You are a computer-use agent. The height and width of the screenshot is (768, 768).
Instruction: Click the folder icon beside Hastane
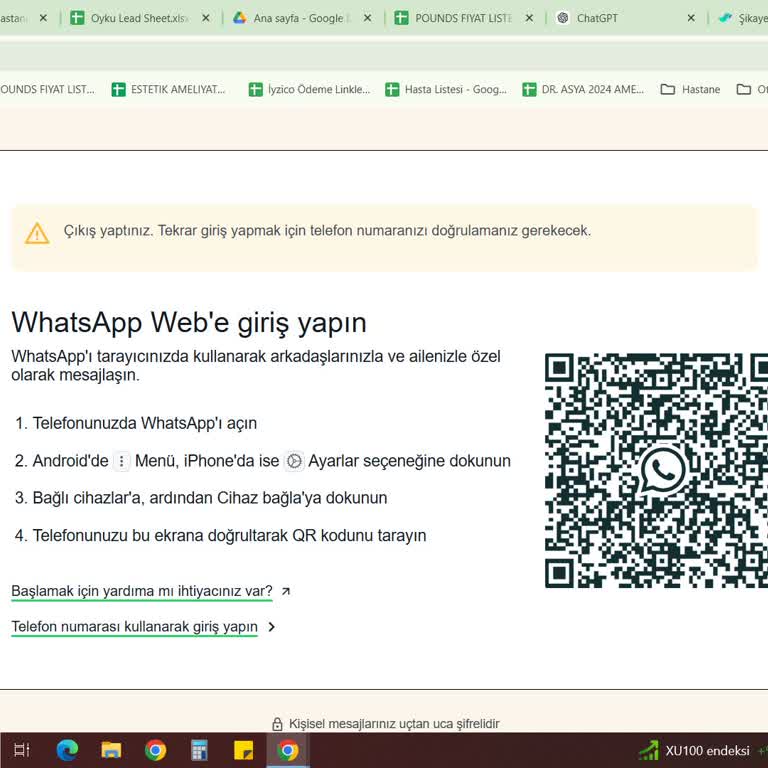click(x=668, y=90)
